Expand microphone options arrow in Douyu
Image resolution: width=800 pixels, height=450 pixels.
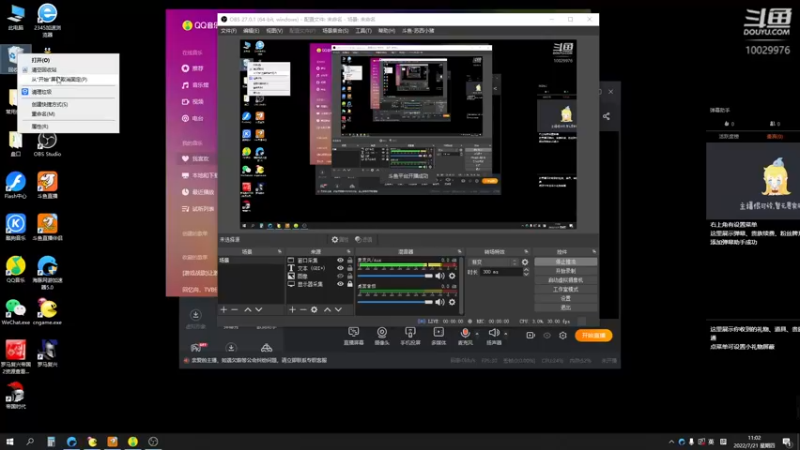[x=478, y=334]
